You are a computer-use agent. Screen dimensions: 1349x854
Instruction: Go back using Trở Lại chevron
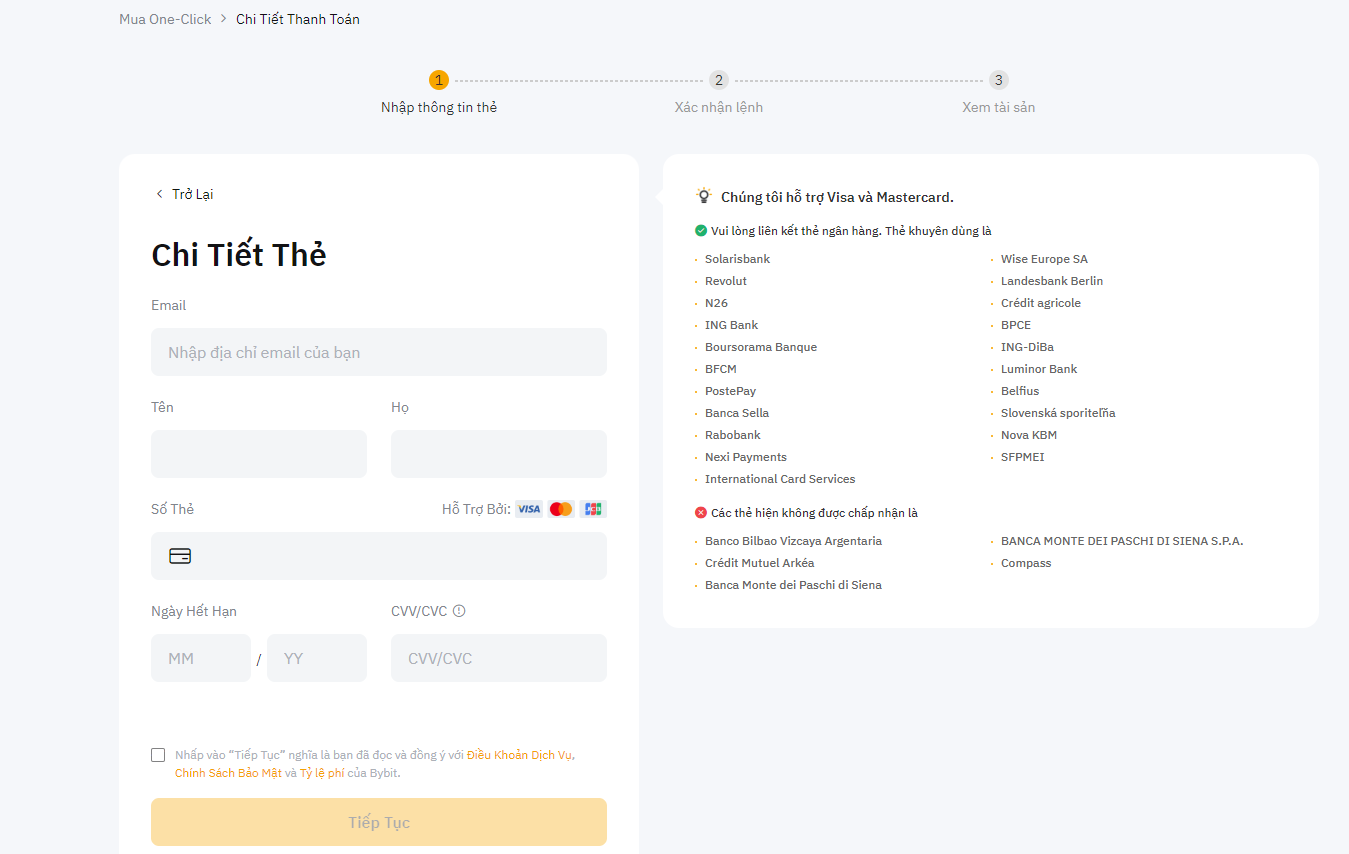160,194
